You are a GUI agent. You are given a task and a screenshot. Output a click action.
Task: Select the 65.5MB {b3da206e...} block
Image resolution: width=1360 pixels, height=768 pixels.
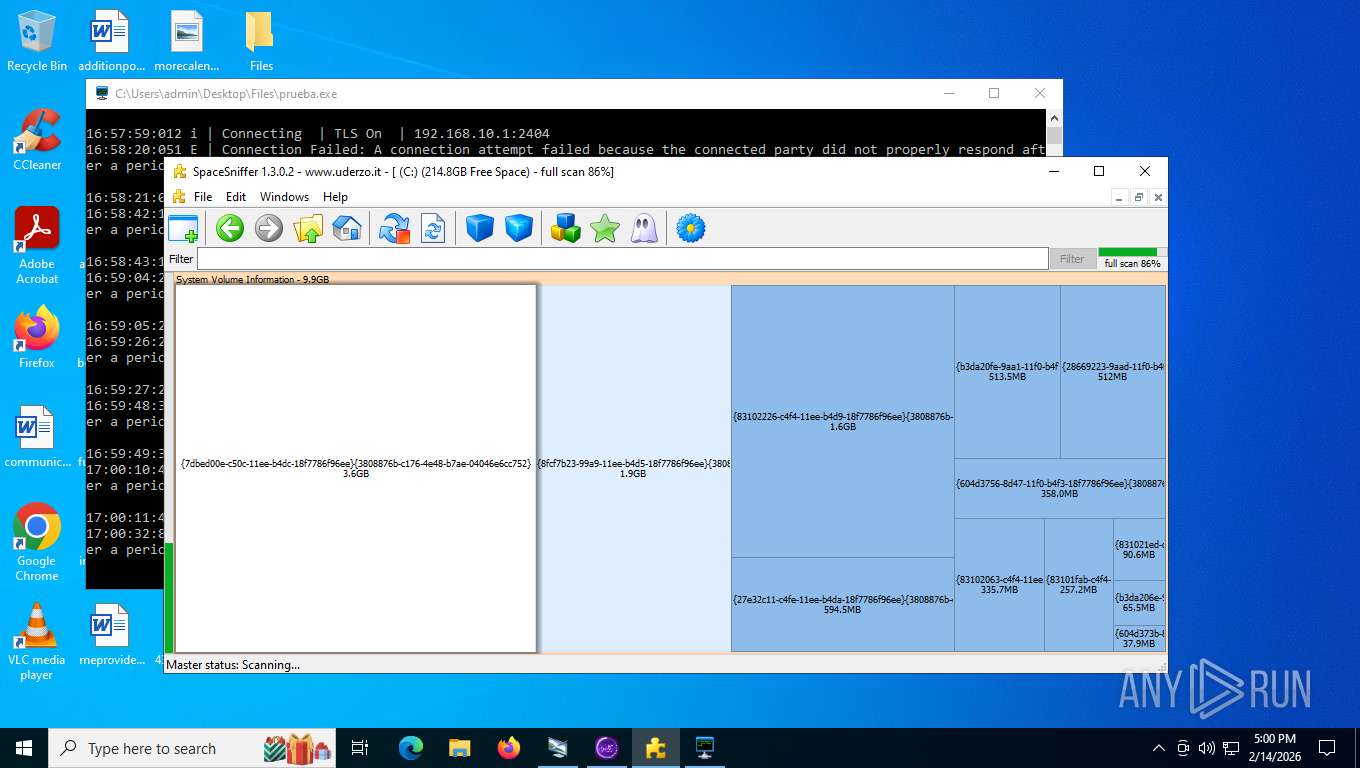point(1139,603)
